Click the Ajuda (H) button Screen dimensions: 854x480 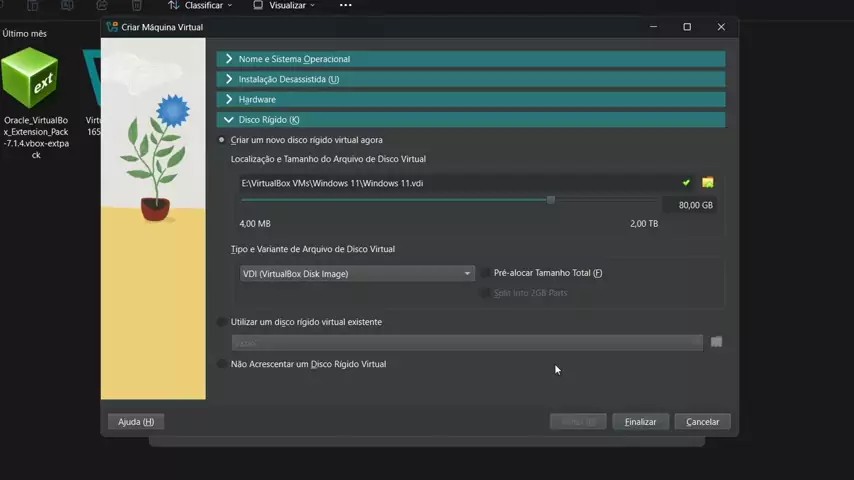136,422
